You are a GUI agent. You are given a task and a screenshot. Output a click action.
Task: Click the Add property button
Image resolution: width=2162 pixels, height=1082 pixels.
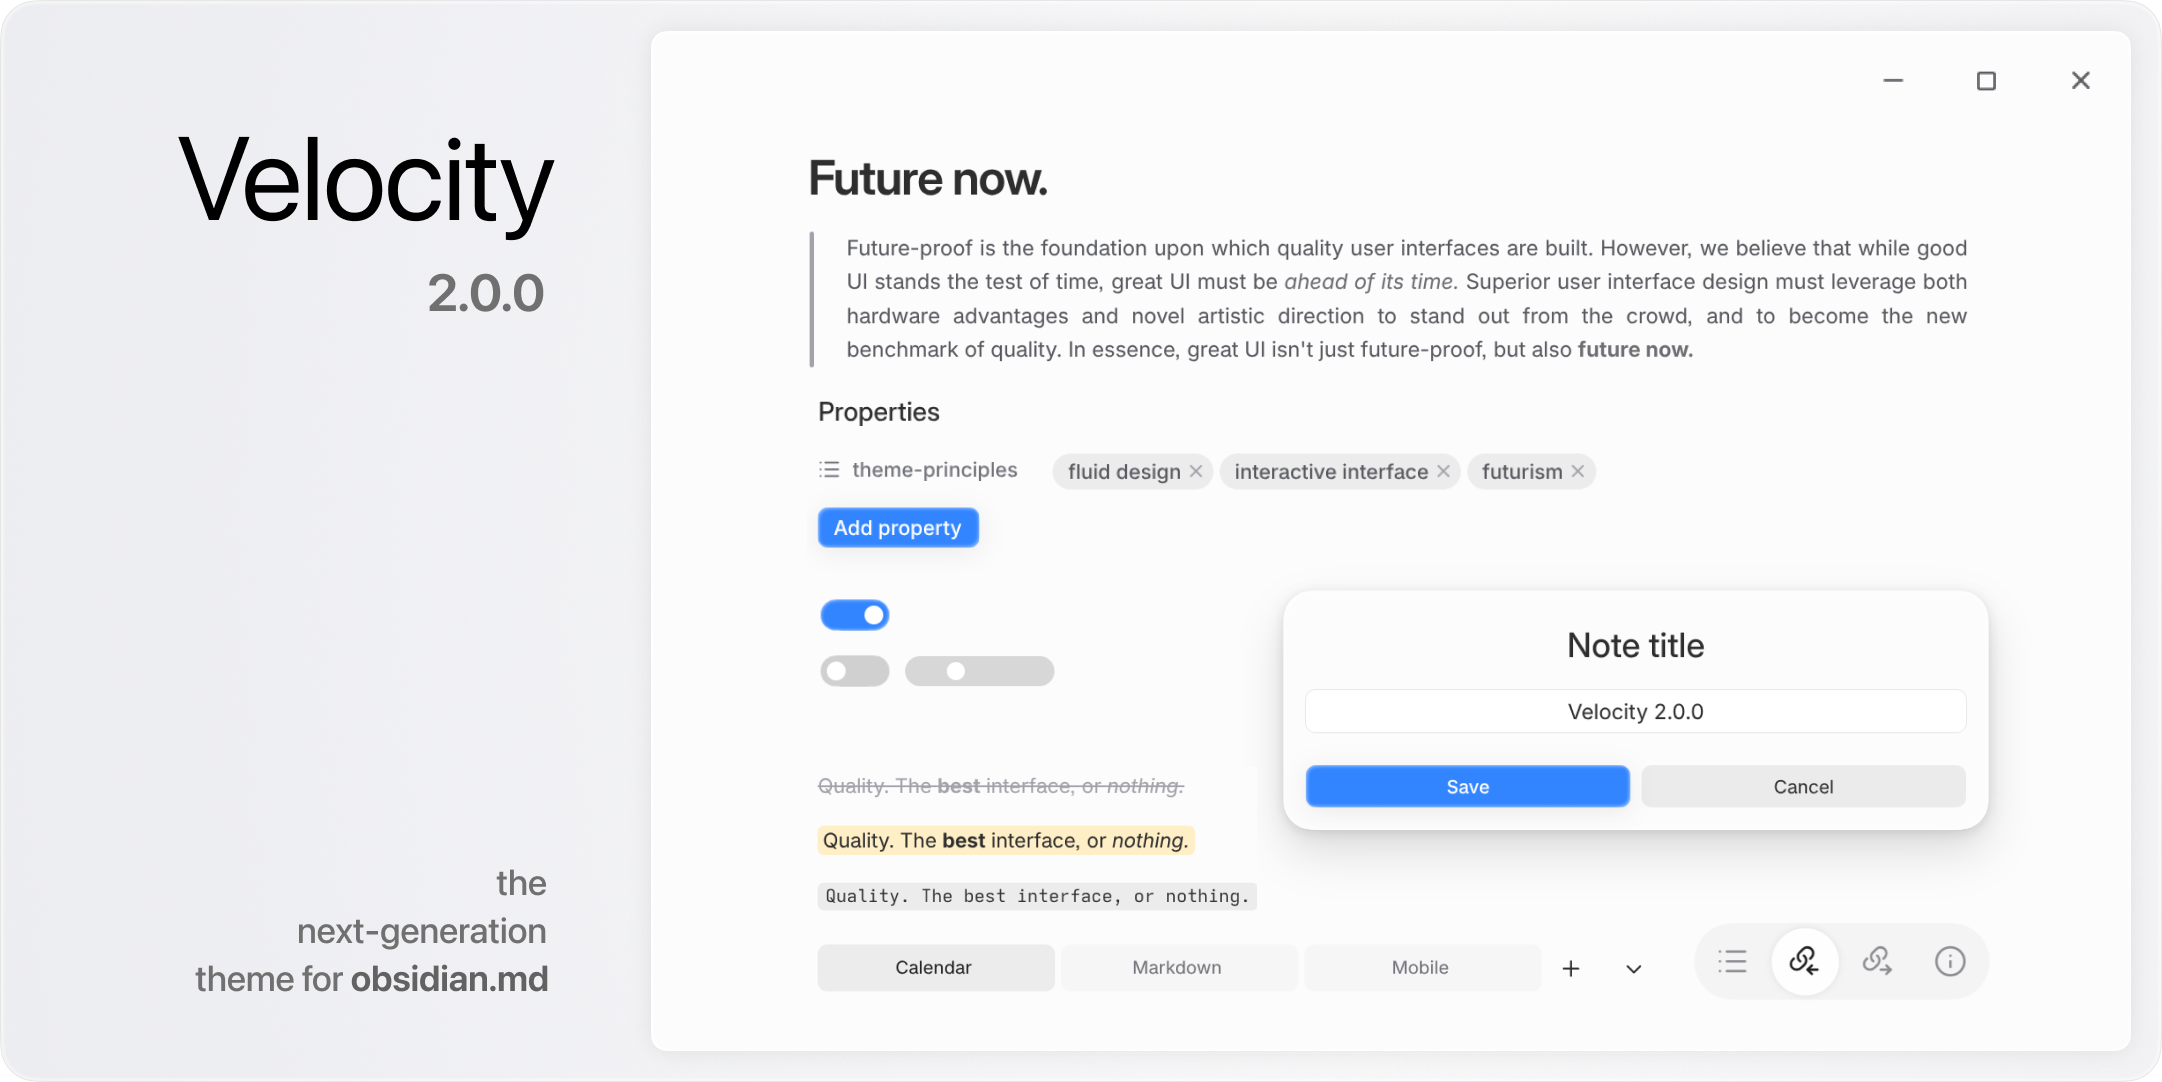coord(898,528)
